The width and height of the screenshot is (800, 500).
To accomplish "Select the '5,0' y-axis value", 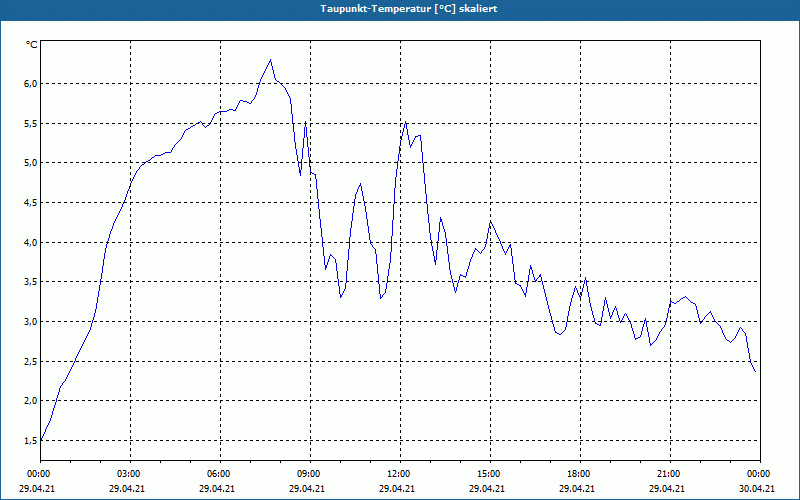I will click(31, 163).
